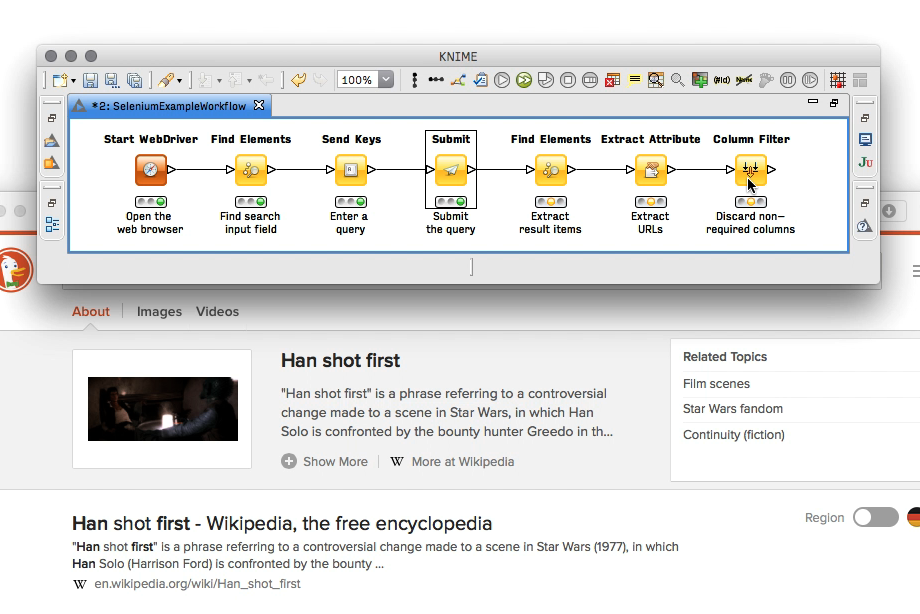Viewport: 920px width, 614px height.
Task: Select the Extract Attribute node
Action: [x=651, y=170]
